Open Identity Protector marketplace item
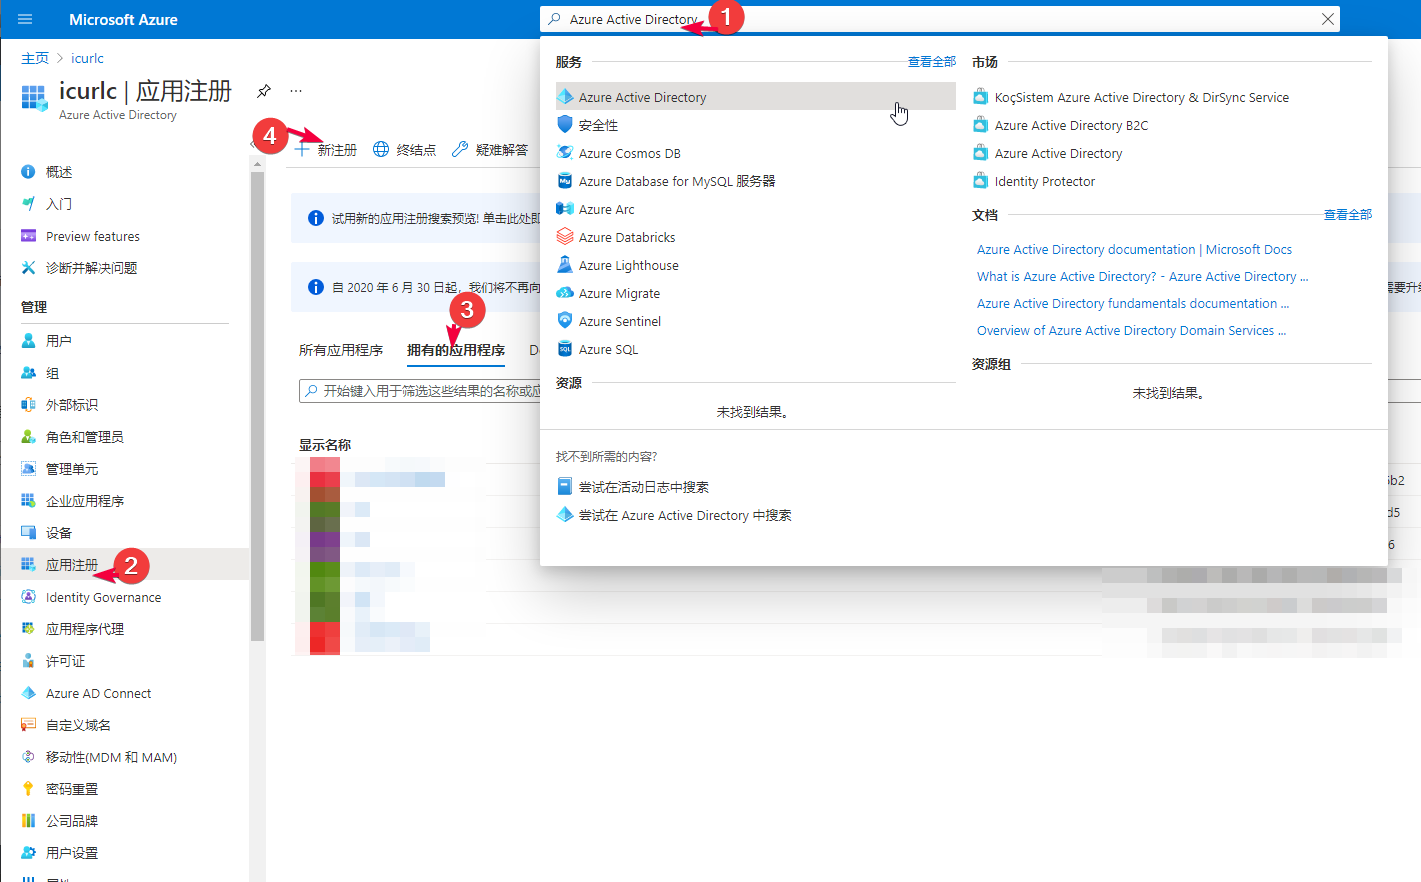The width and height of the screenshot is (1421, 882). point(1044,181)
